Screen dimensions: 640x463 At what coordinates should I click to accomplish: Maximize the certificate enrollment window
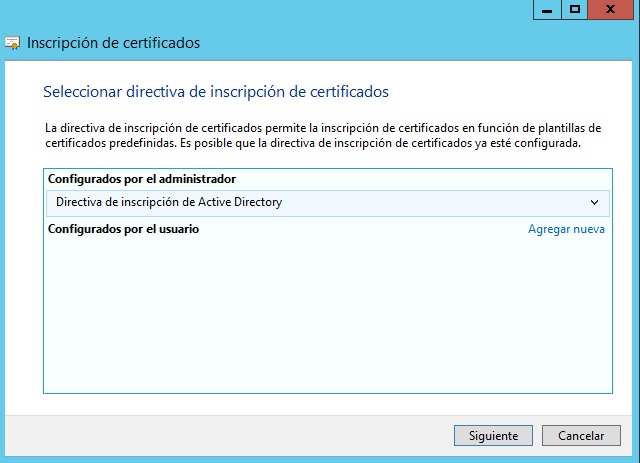(x=575, y=9)
